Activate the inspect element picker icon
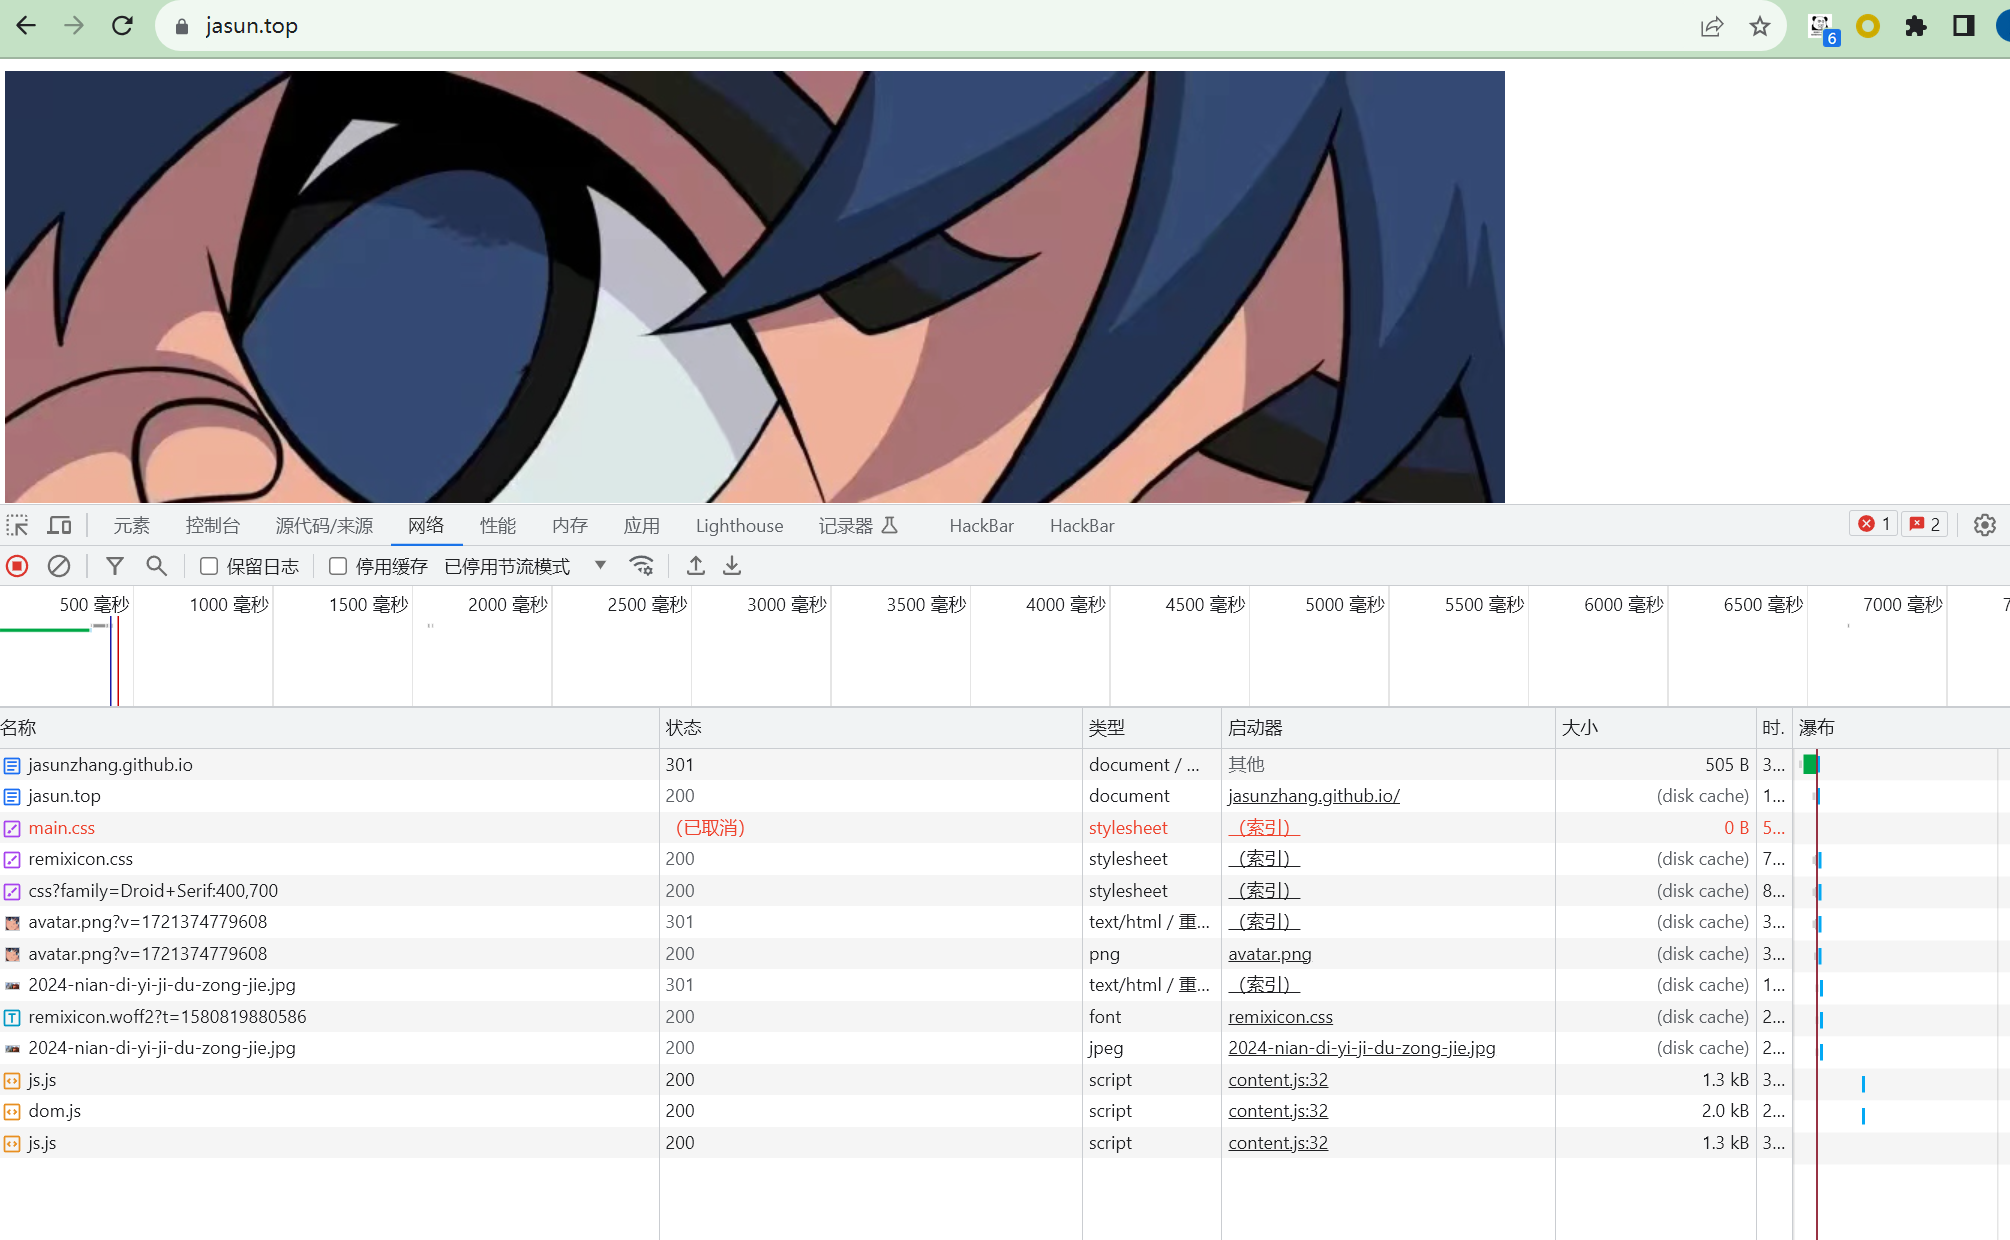This screenshot has height=1240, width=2010. [x=18, y=525]
